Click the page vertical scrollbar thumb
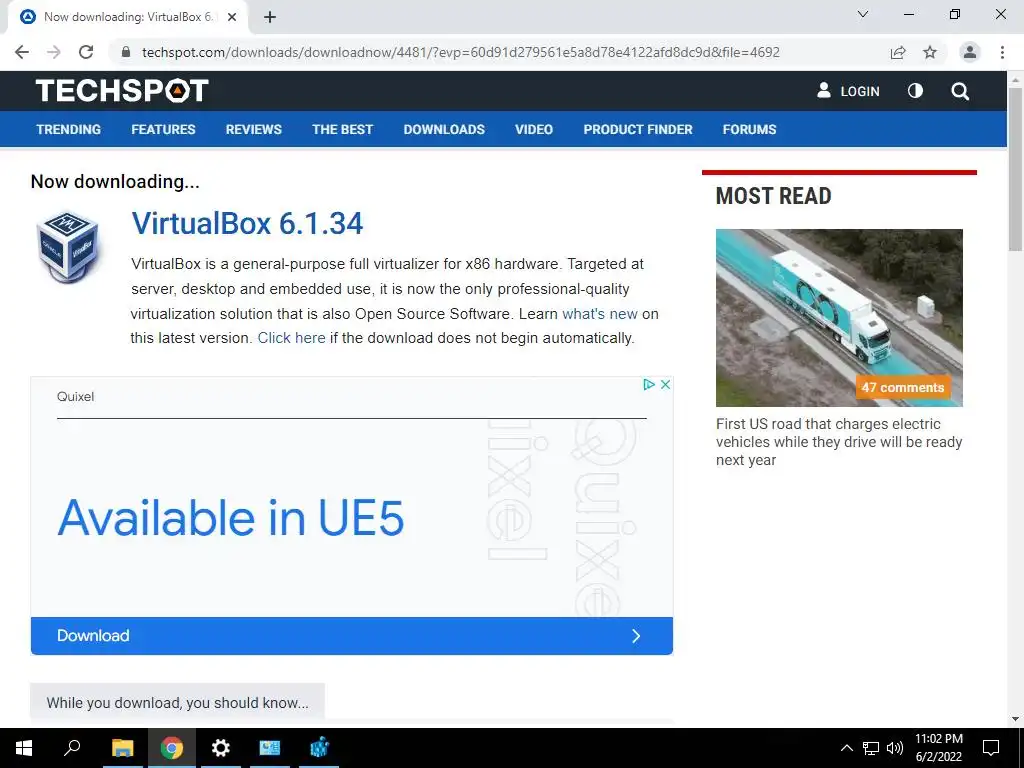Screen dimensions: 1024x768 pos(1015,168)
